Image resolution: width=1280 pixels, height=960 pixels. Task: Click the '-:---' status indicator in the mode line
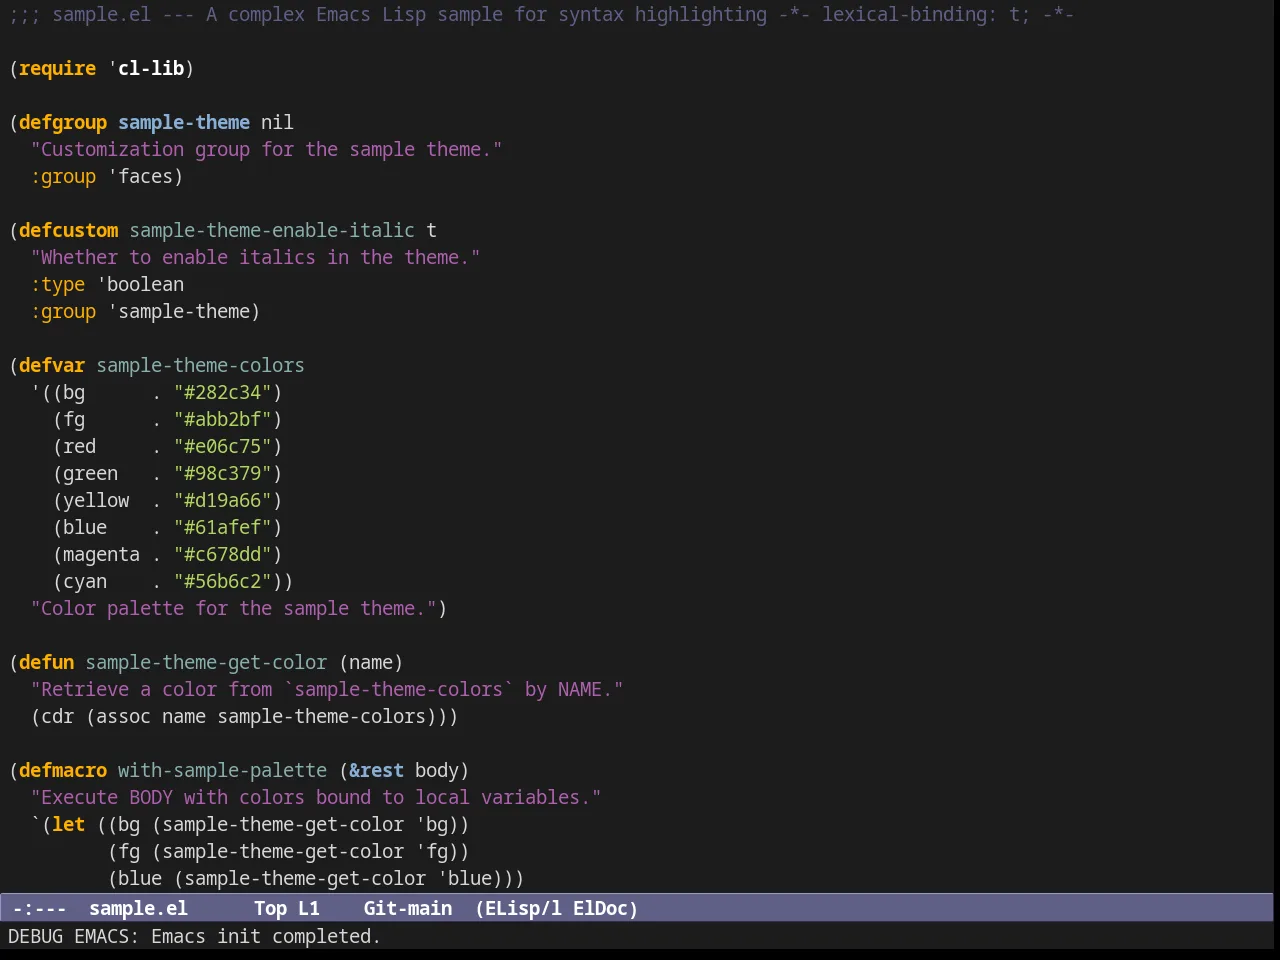tap(39, 908)
